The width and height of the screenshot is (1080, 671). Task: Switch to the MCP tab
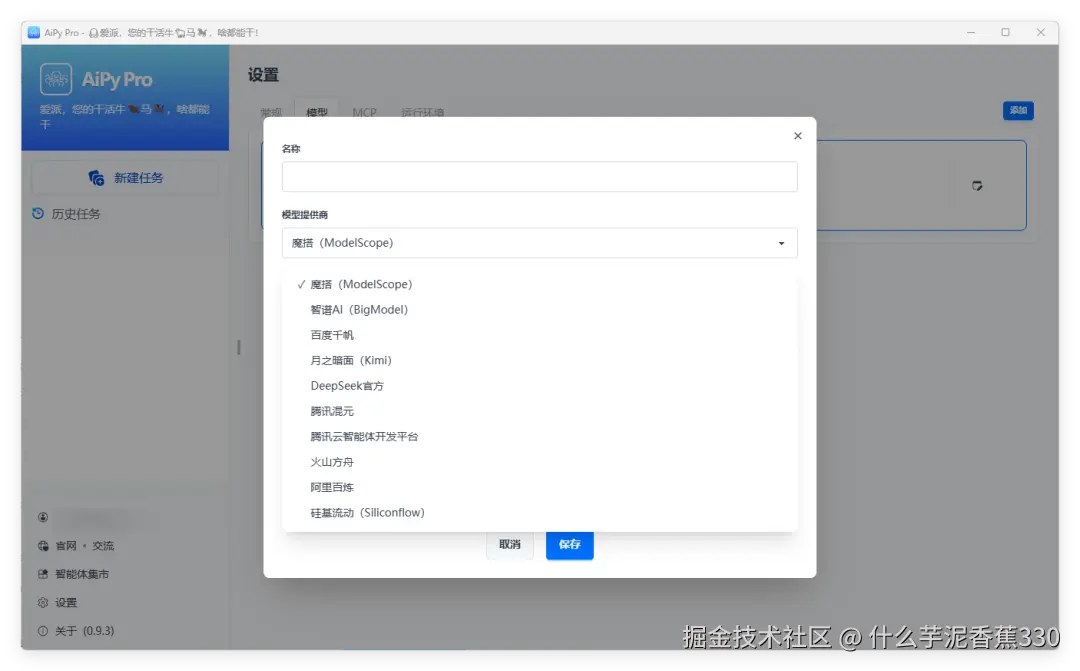tap(364, 112)
